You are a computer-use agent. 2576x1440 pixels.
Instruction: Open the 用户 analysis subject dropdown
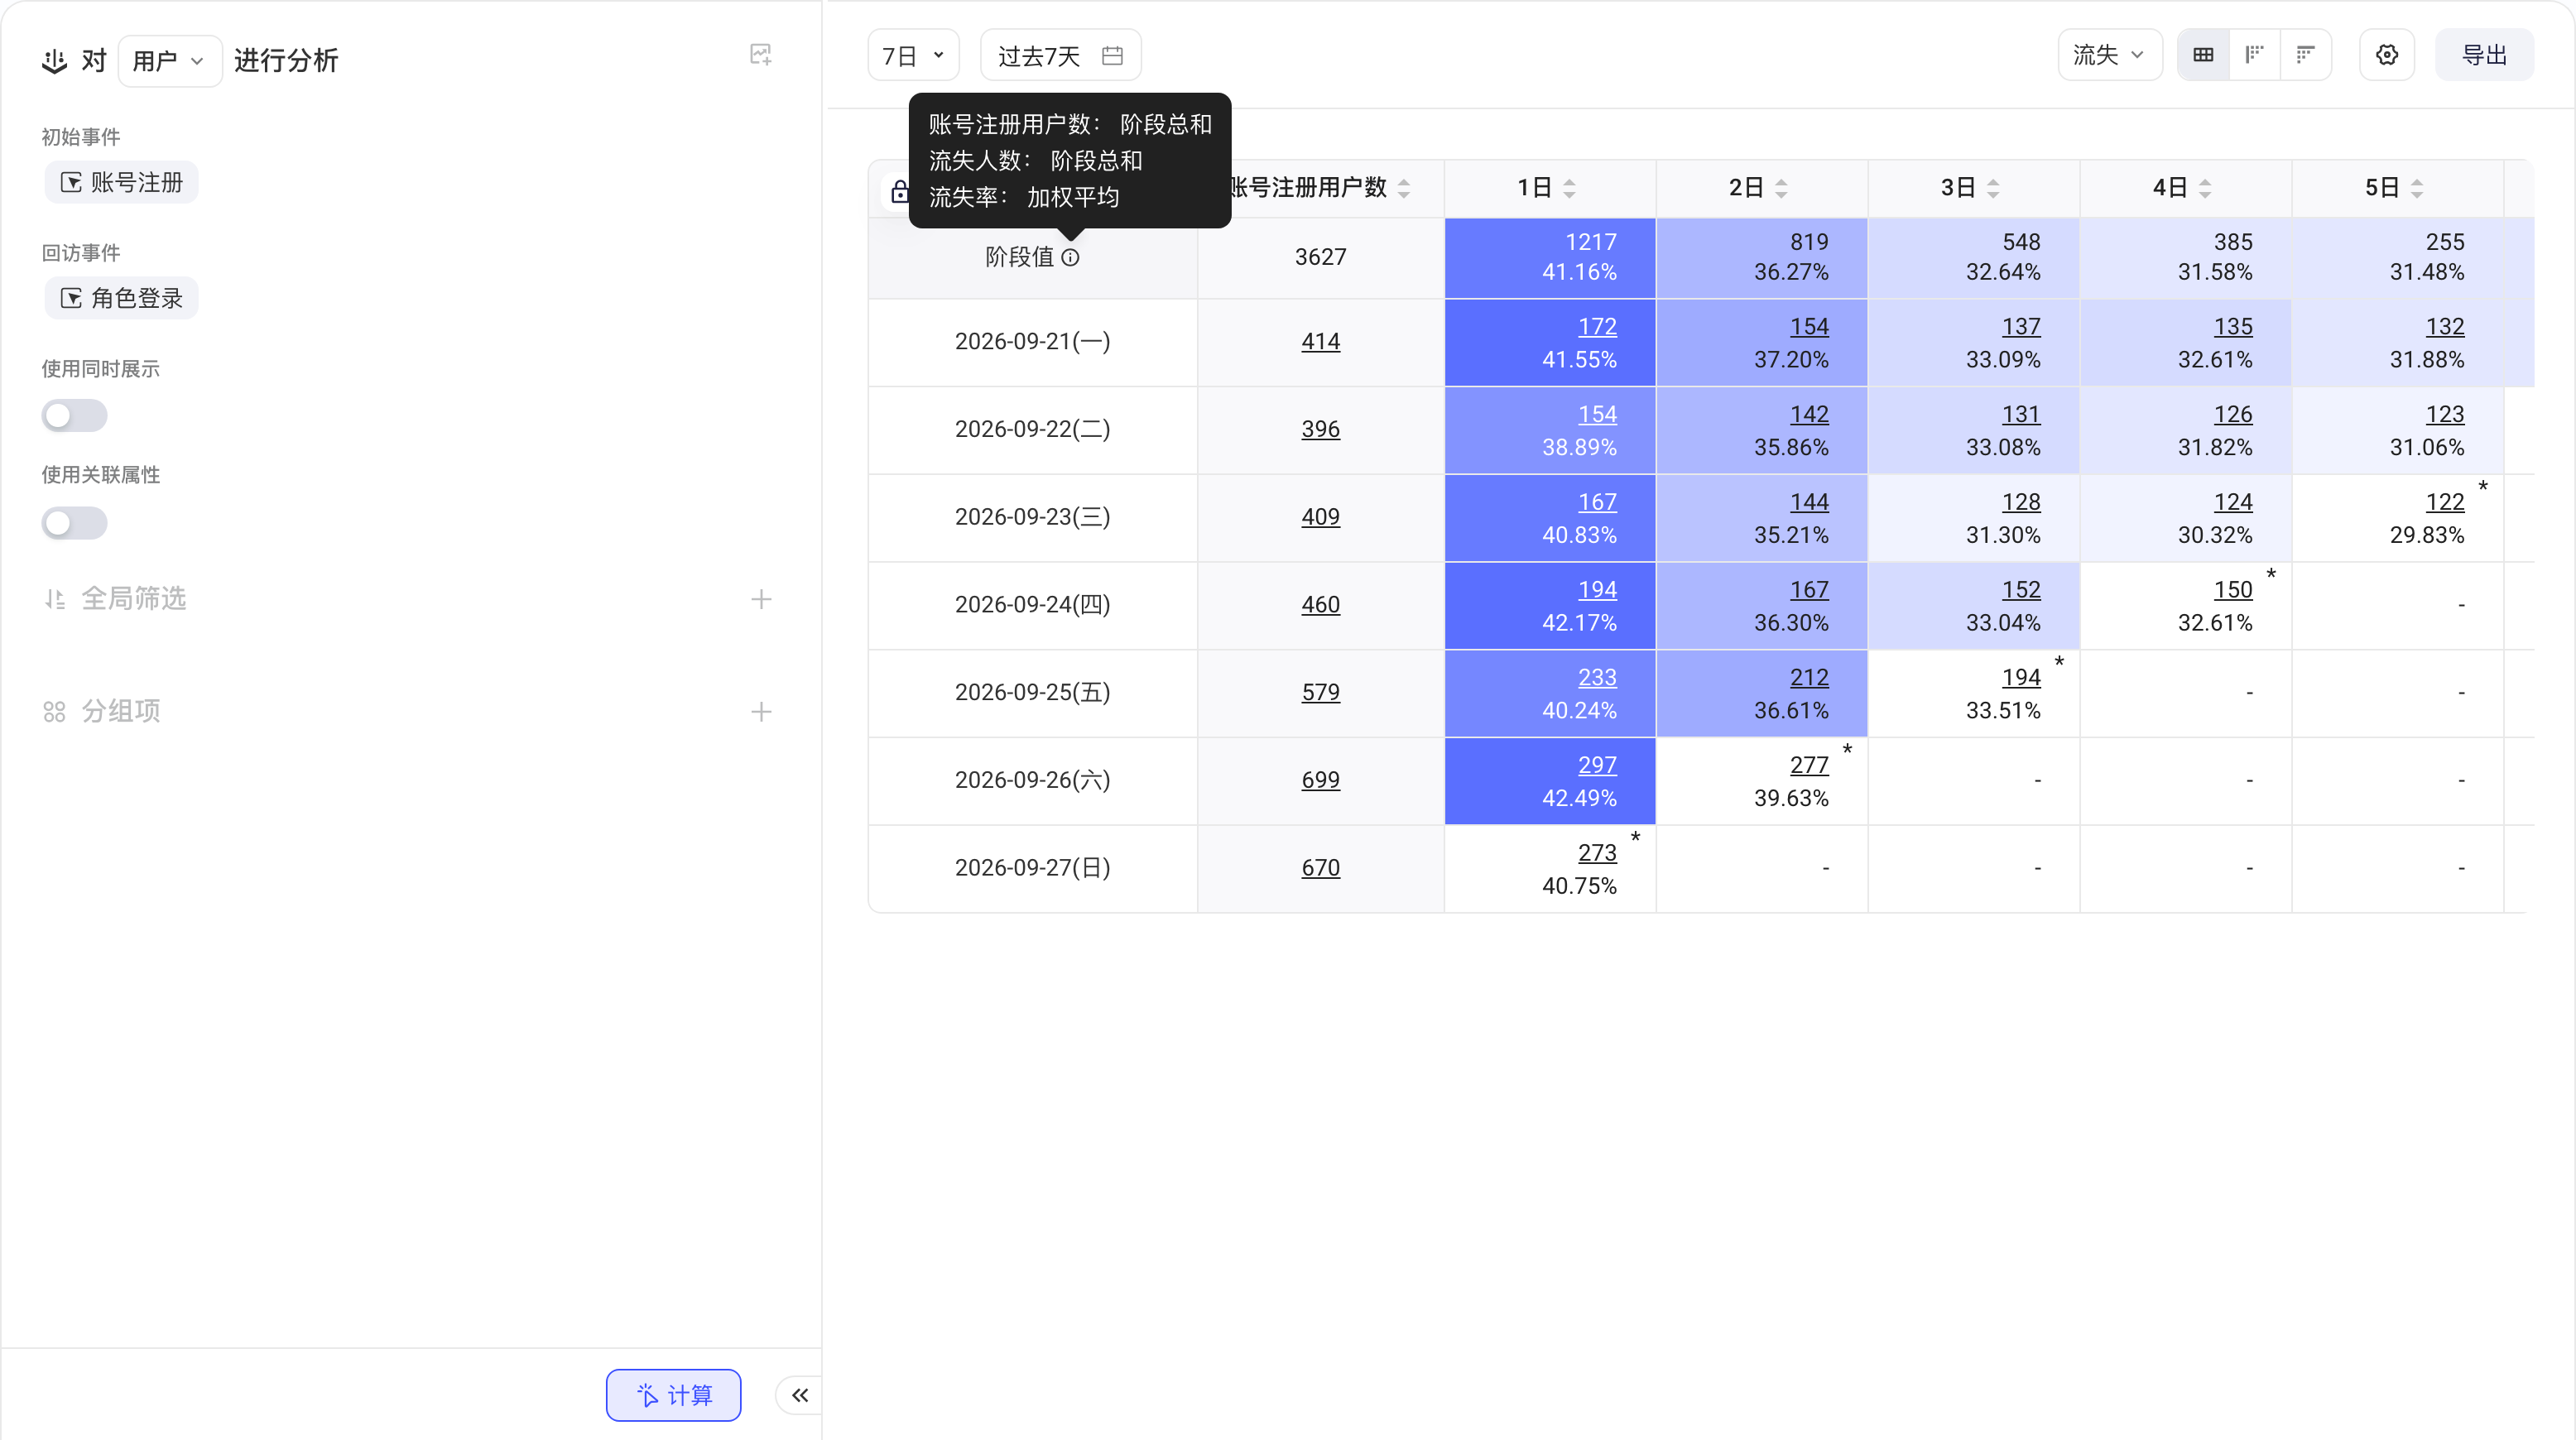pyautogui.click(x=169, y=61)
